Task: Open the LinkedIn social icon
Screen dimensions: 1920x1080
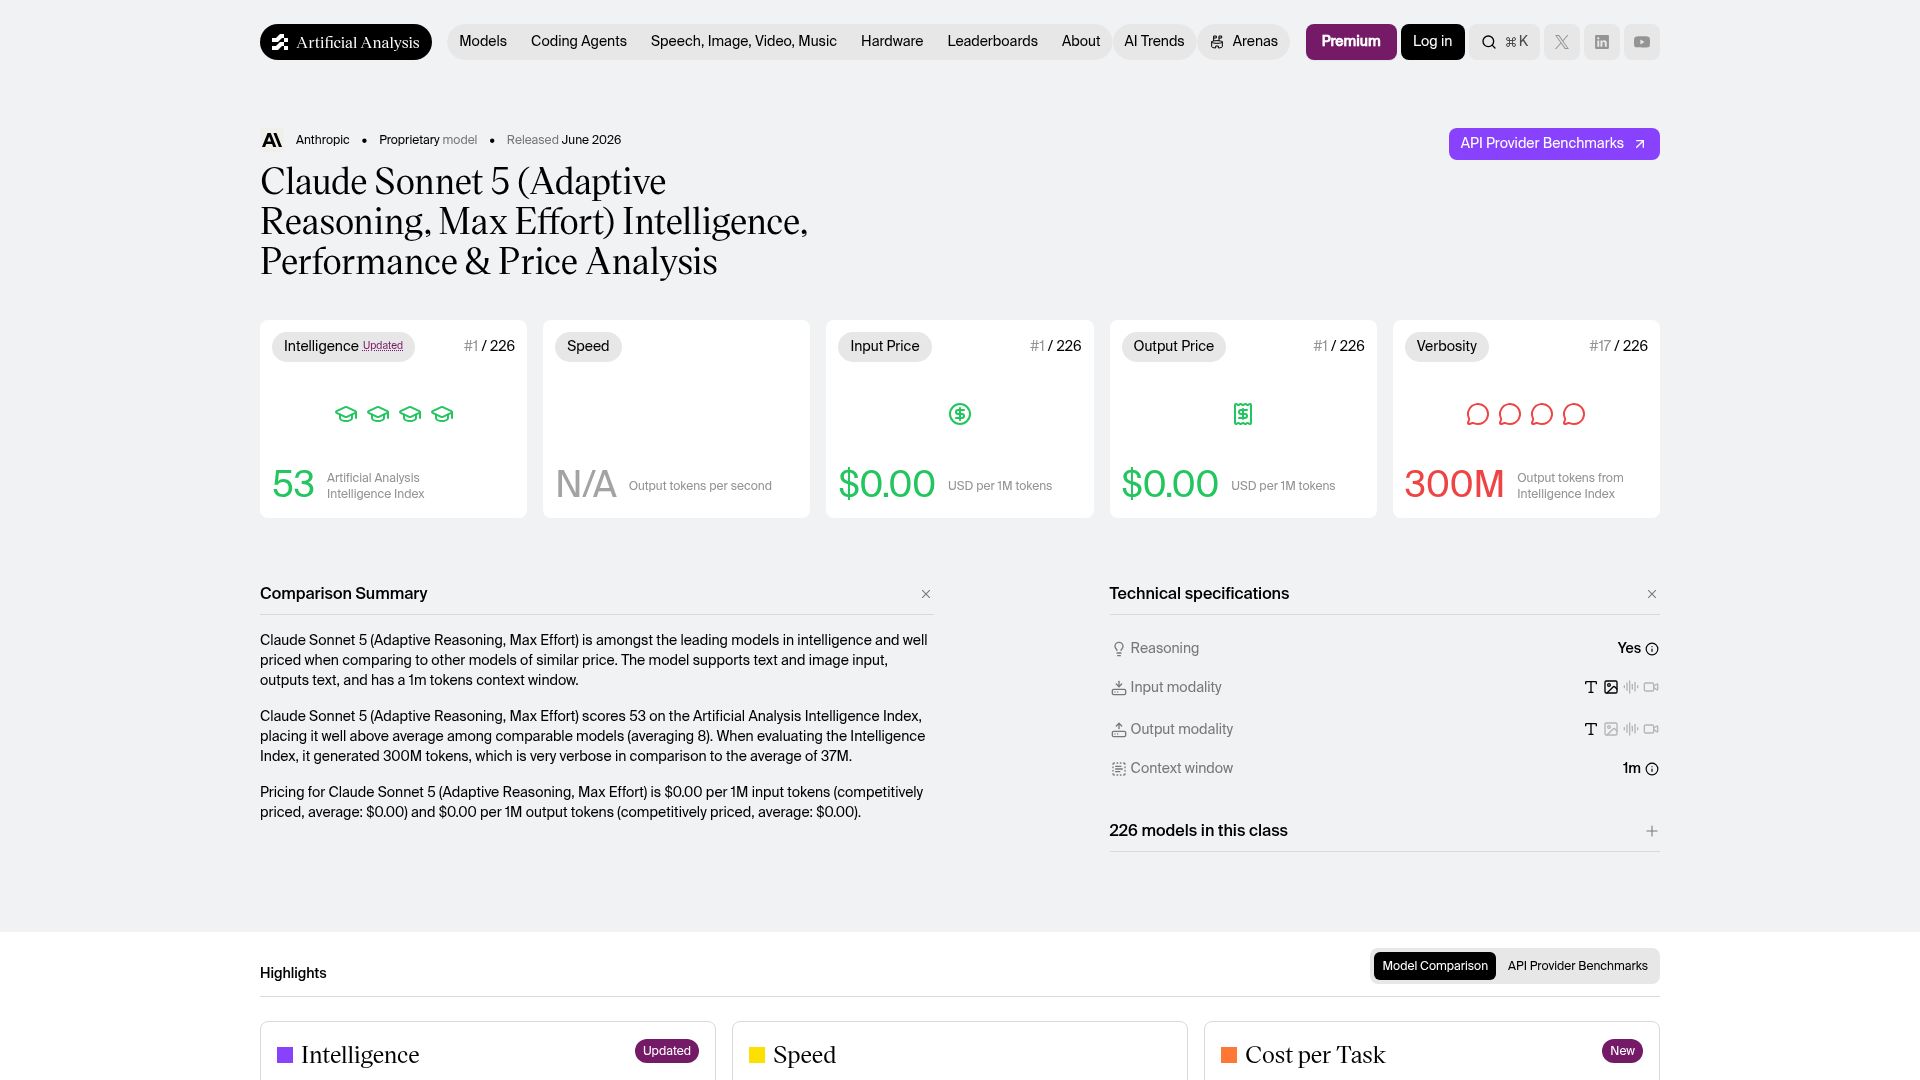Action: (1602, 42)
